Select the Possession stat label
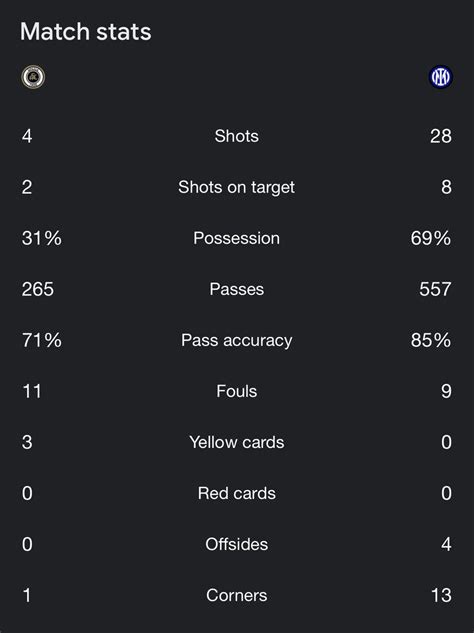 (237, 238)
